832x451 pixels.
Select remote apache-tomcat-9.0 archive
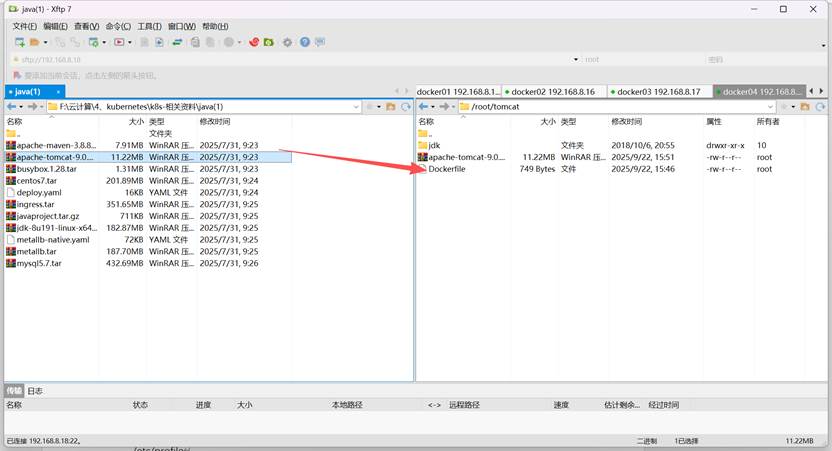pos(462,157)
